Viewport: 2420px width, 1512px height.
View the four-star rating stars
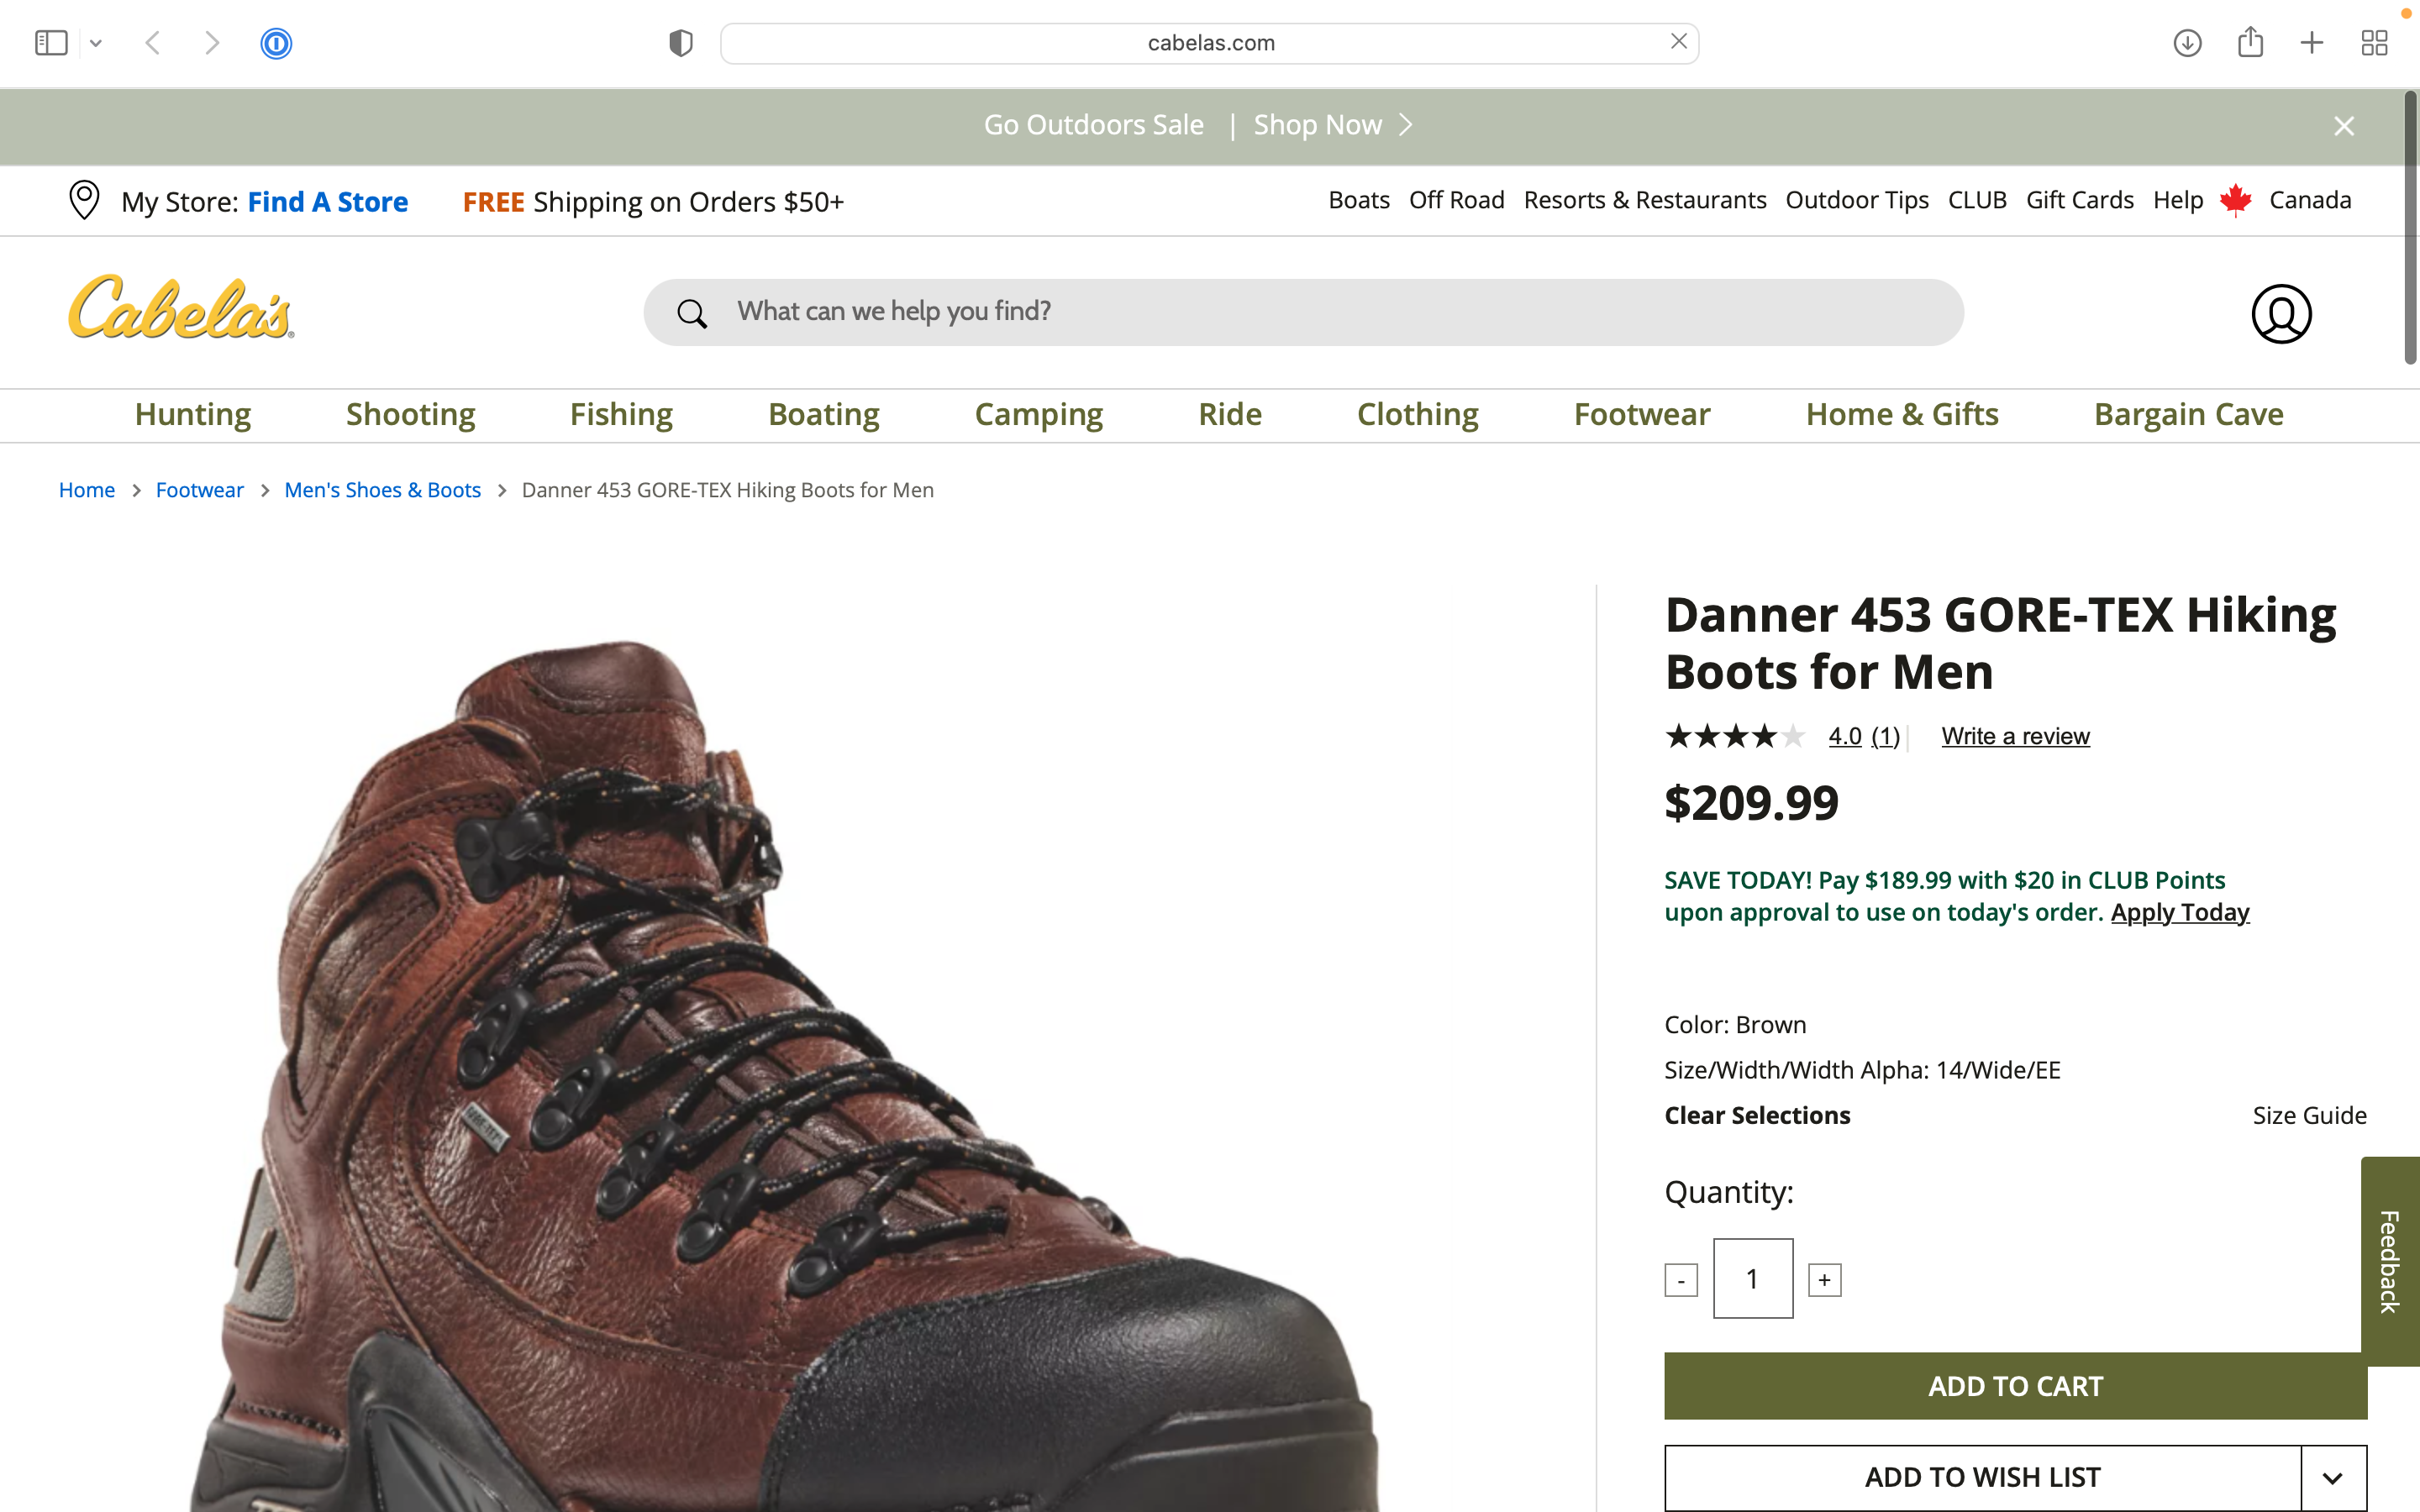[1735, 736]
